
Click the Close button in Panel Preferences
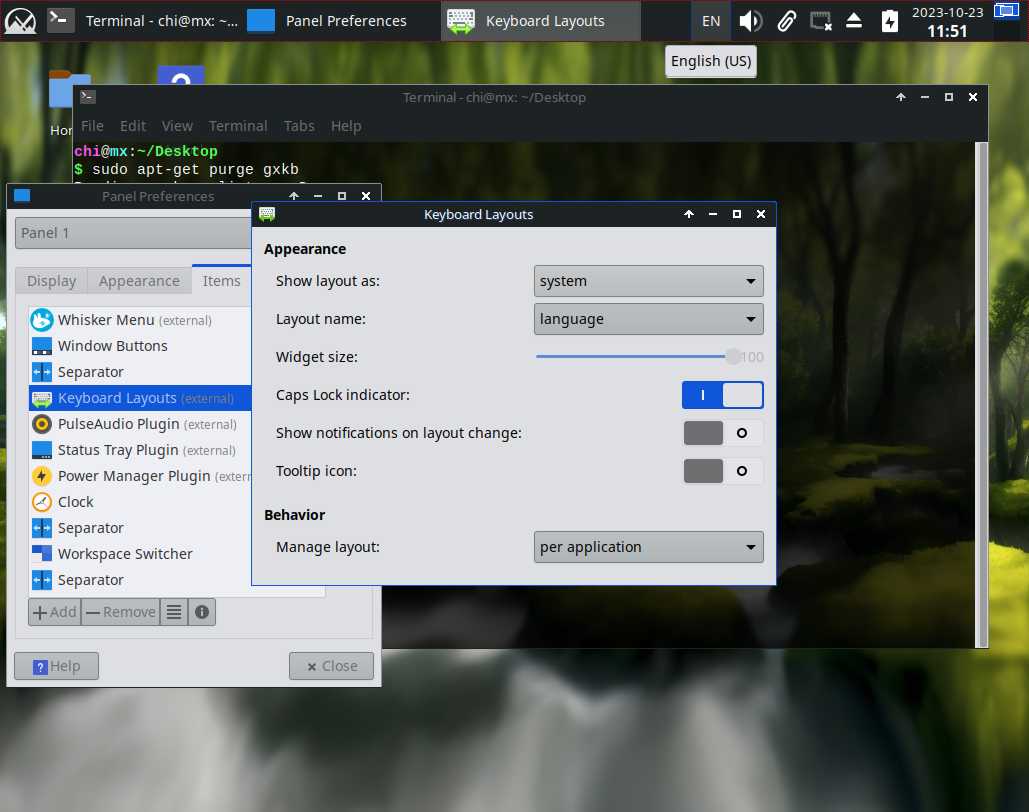pyautogui.click(x=331, y=666)
